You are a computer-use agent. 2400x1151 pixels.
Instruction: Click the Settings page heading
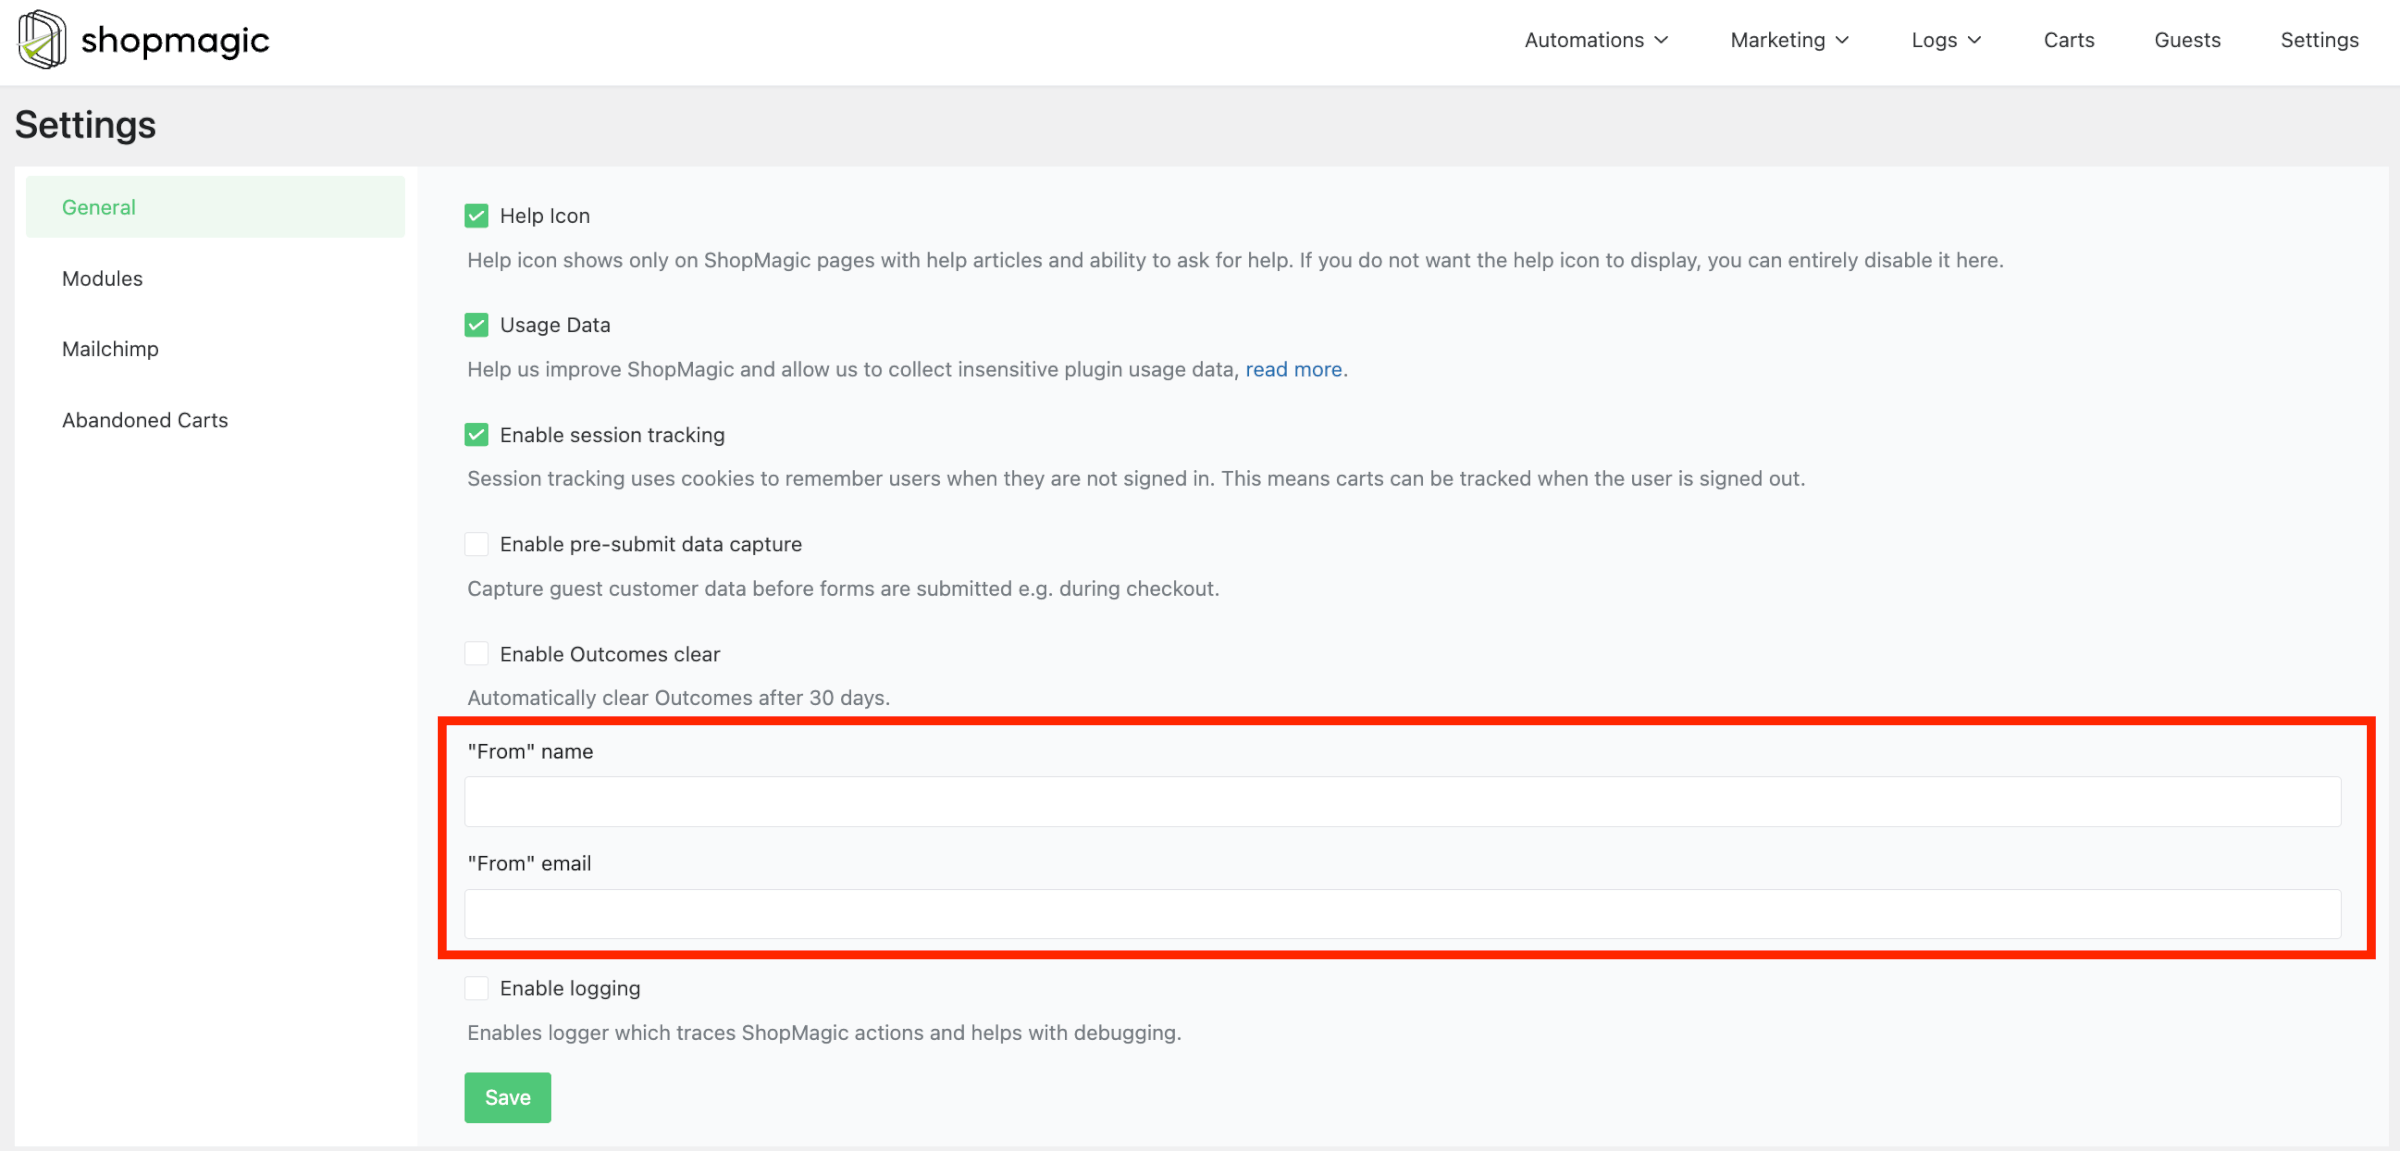[x=85, y=125]
